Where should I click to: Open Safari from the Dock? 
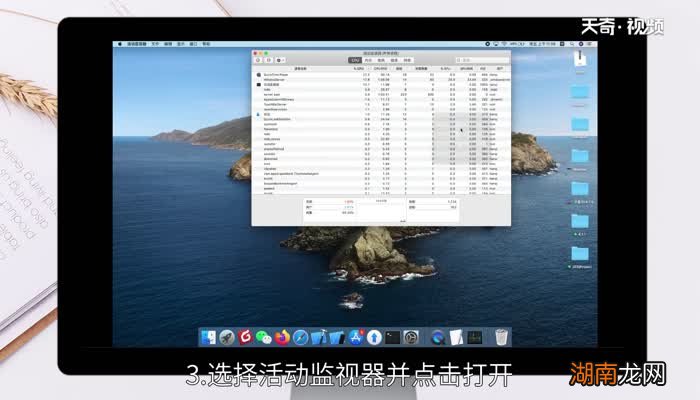point(302,337)
